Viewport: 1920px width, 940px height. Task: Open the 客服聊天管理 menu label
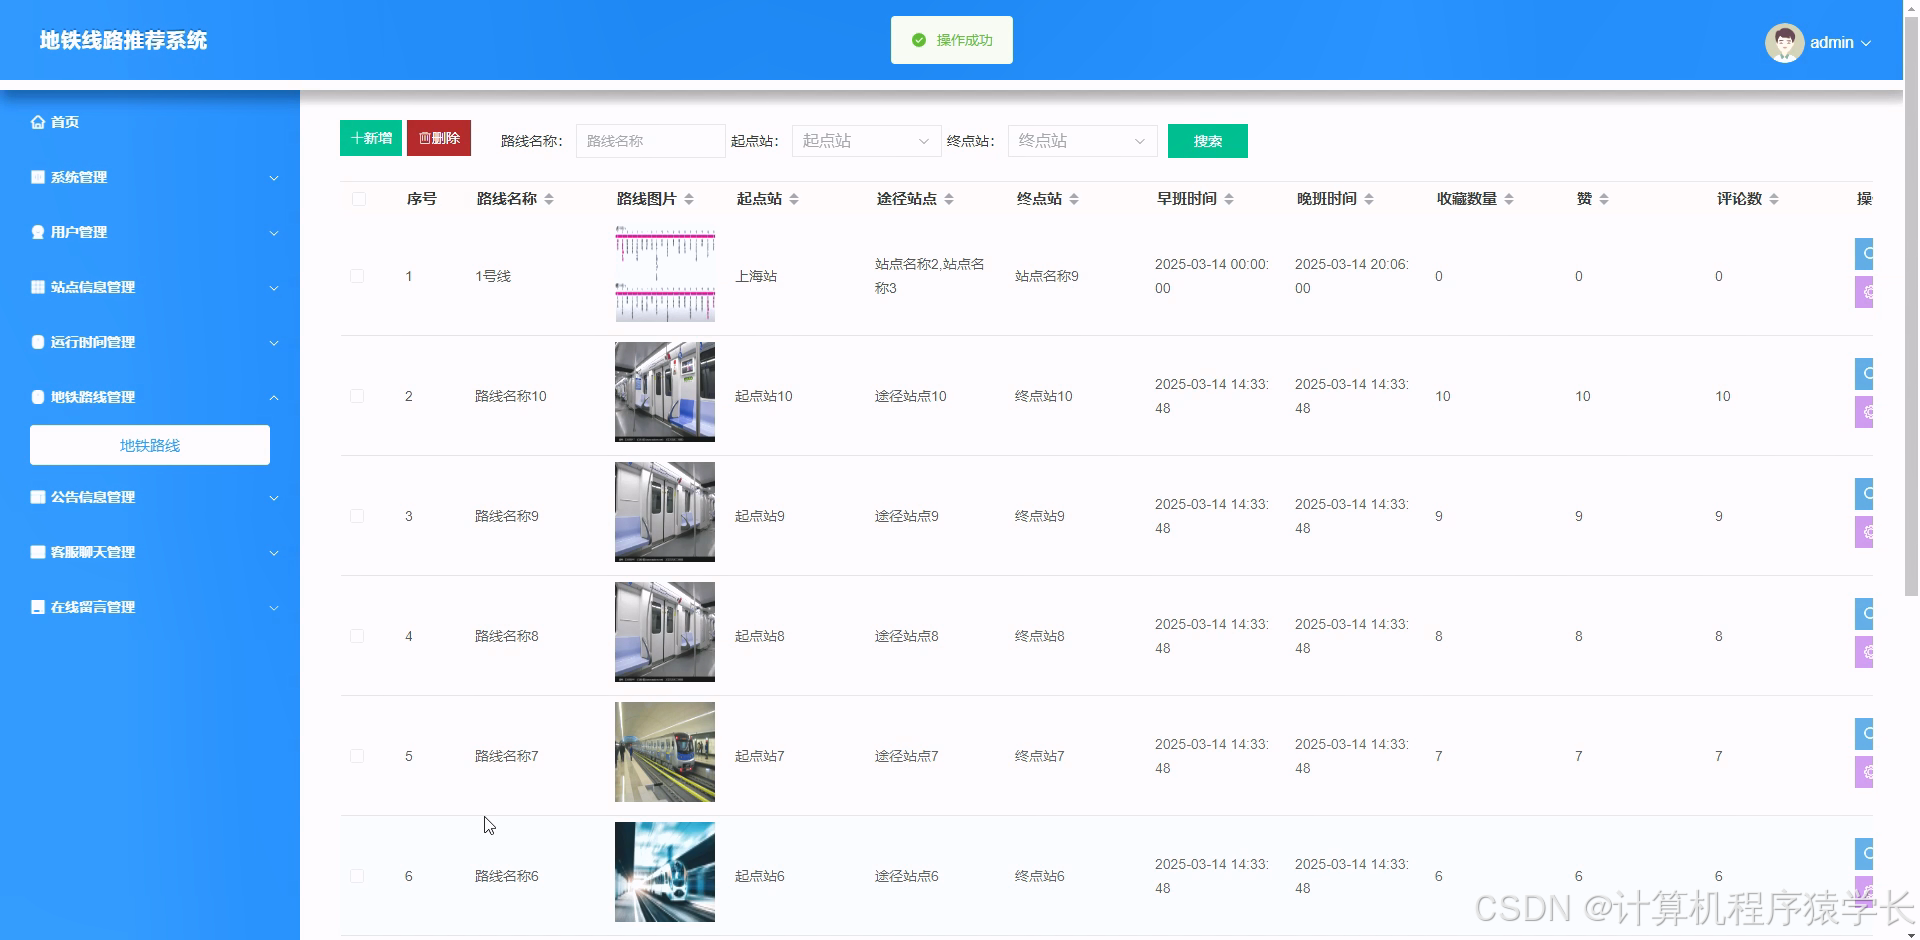tap(93, 552)
